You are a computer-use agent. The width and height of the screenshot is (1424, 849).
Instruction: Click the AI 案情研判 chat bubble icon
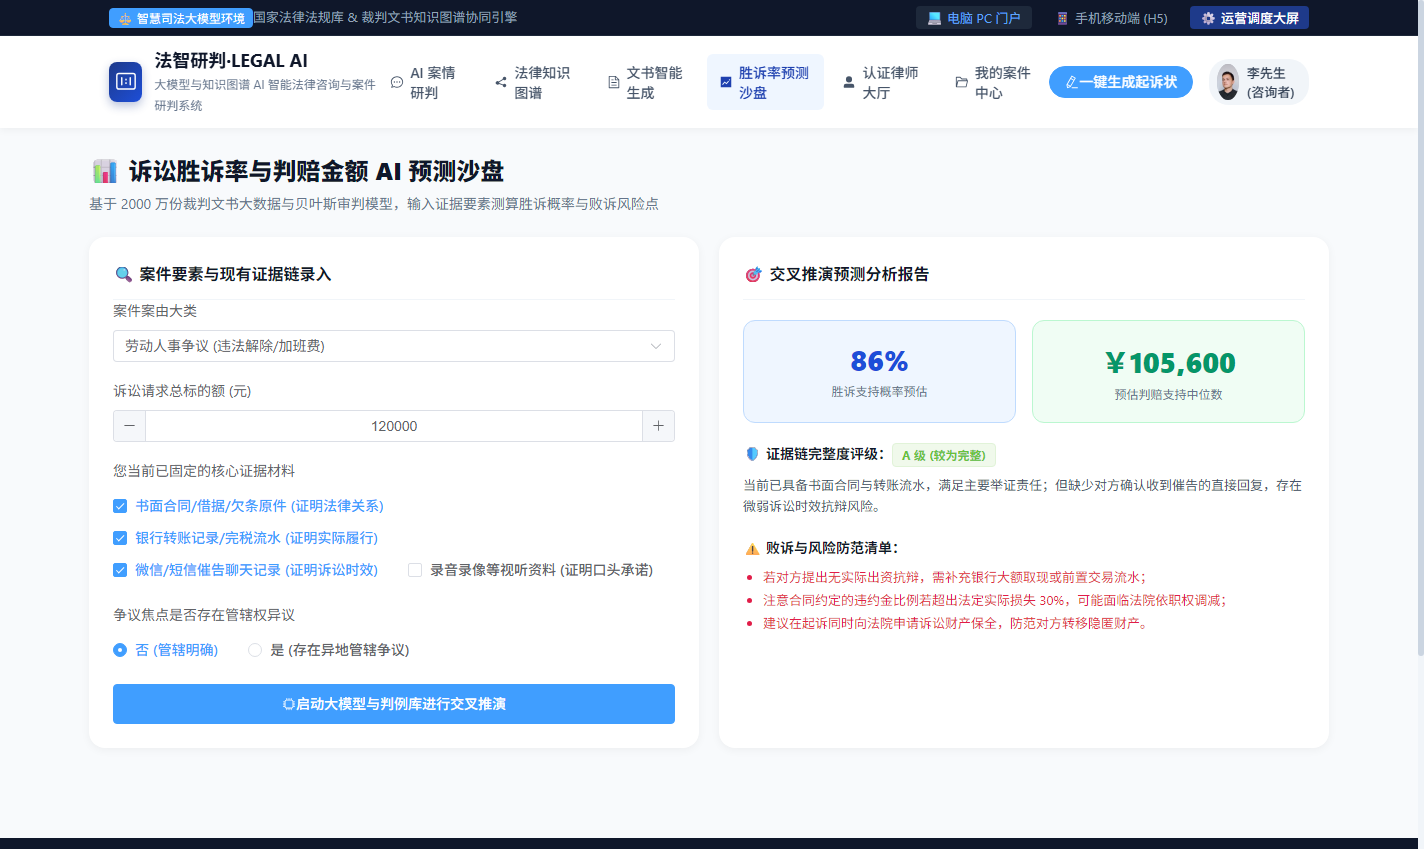tap(397, 82)
